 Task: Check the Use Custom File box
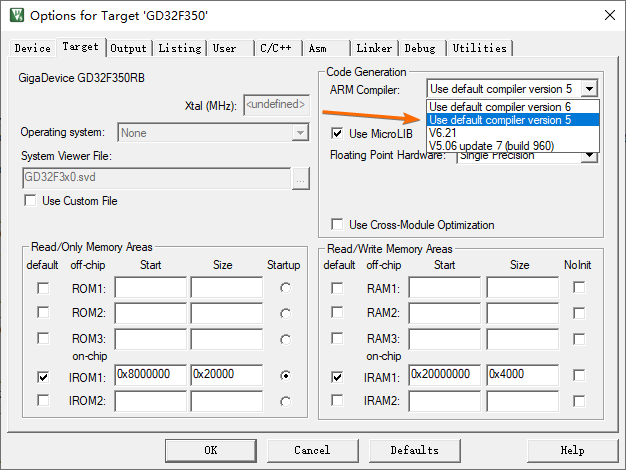30,200
